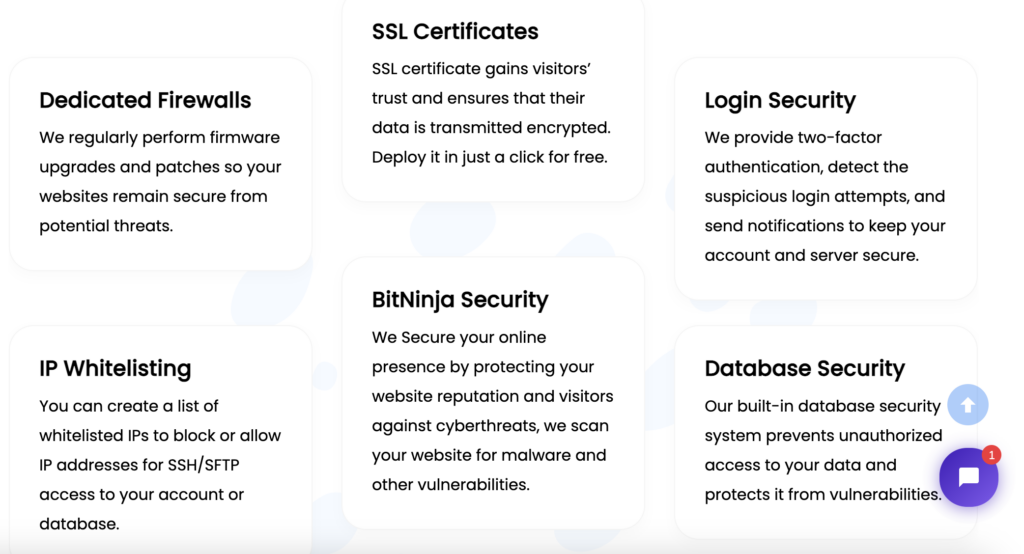This screenshot has height=554, width=1024.
Task: Click the SSL certificate description paragraph
Action: (491, 113)
